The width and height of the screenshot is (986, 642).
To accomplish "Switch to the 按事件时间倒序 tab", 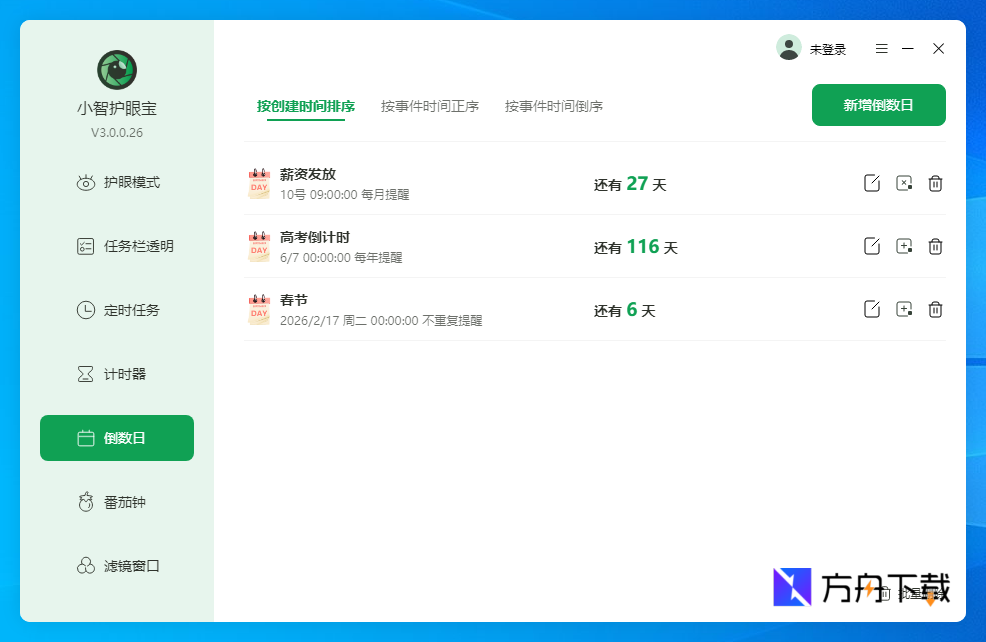I will coord(554,105).
